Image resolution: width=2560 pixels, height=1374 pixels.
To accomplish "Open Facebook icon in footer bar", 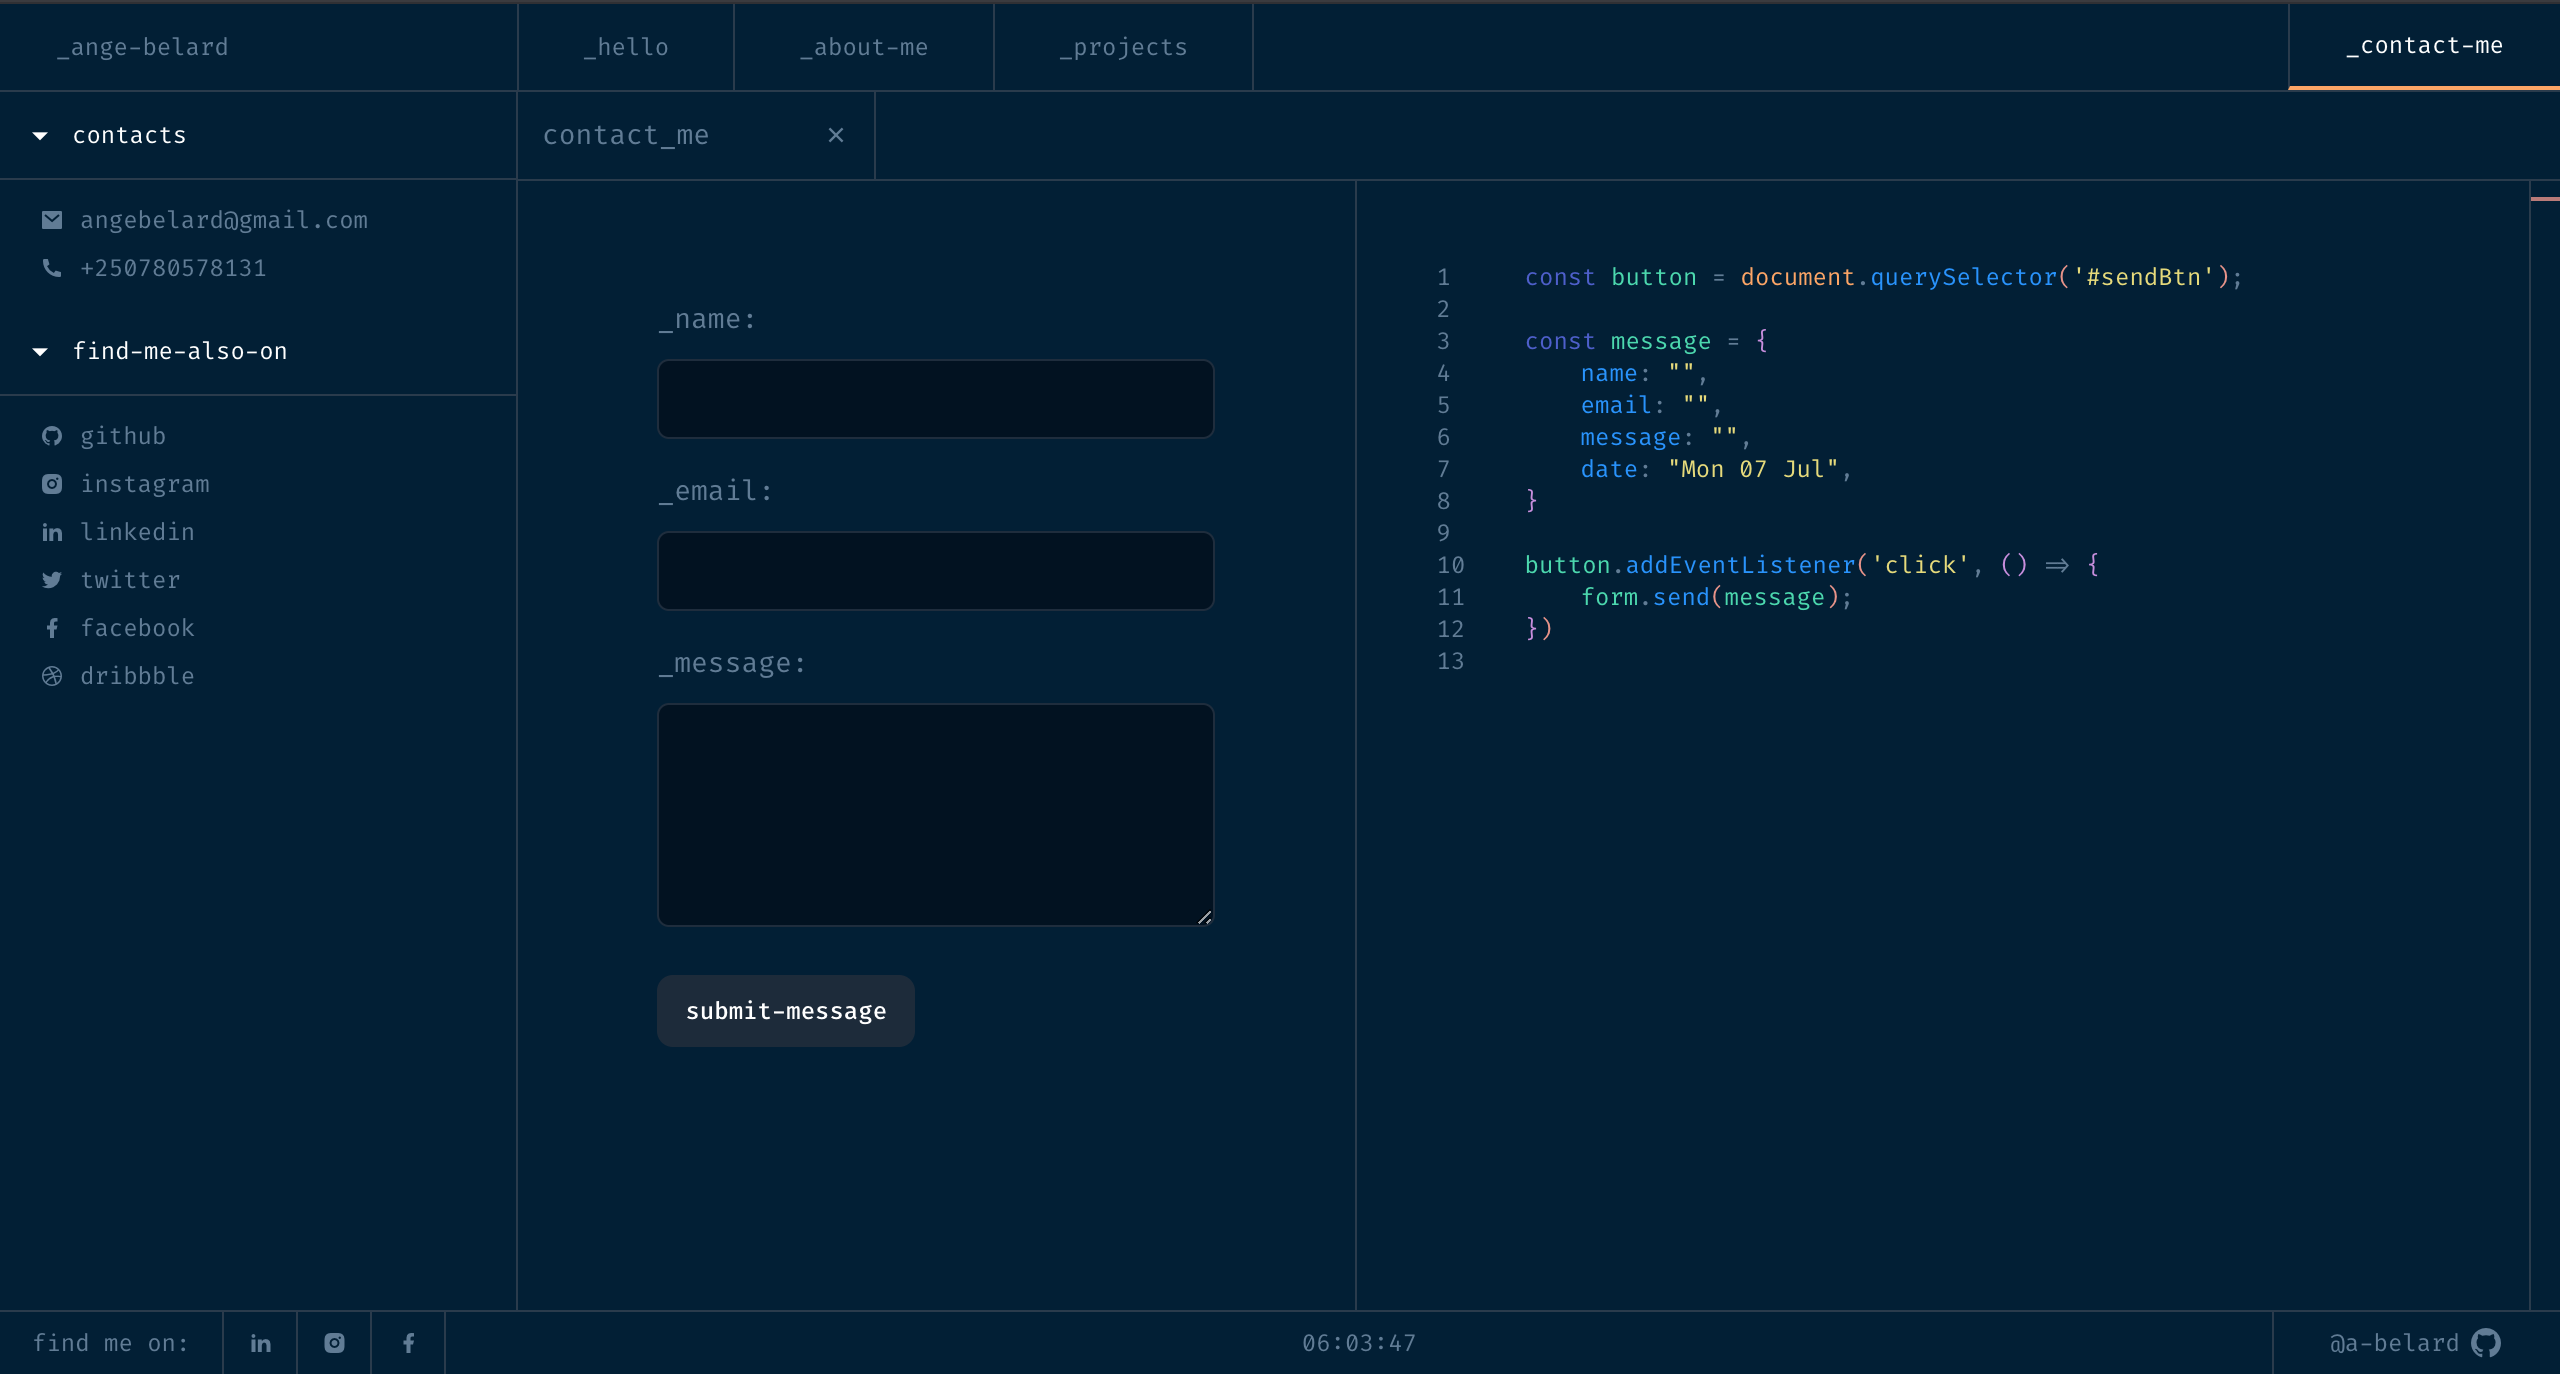I will click(408, 1343).
